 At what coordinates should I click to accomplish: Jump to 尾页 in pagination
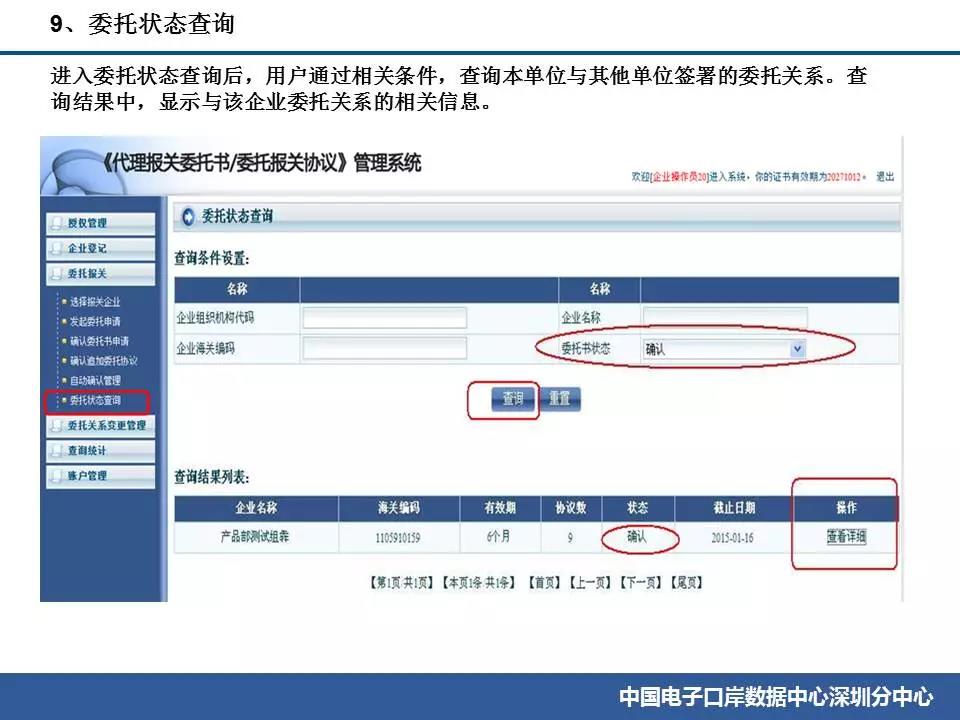[x=687, y=582]
